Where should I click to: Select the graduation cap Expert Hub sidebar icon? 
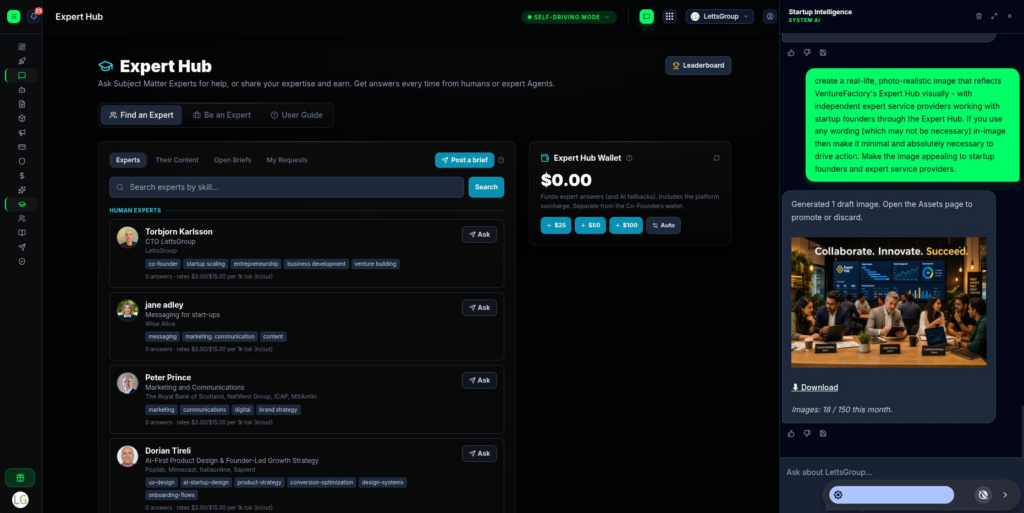(x=22, y=204)
